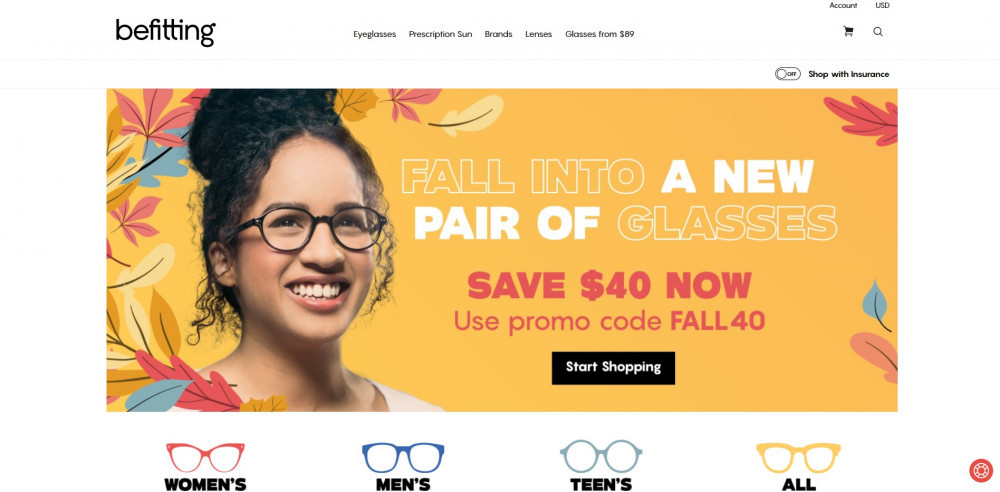
Task: Toggle the Shop with Insurance switch
Action: click(788, 74)
